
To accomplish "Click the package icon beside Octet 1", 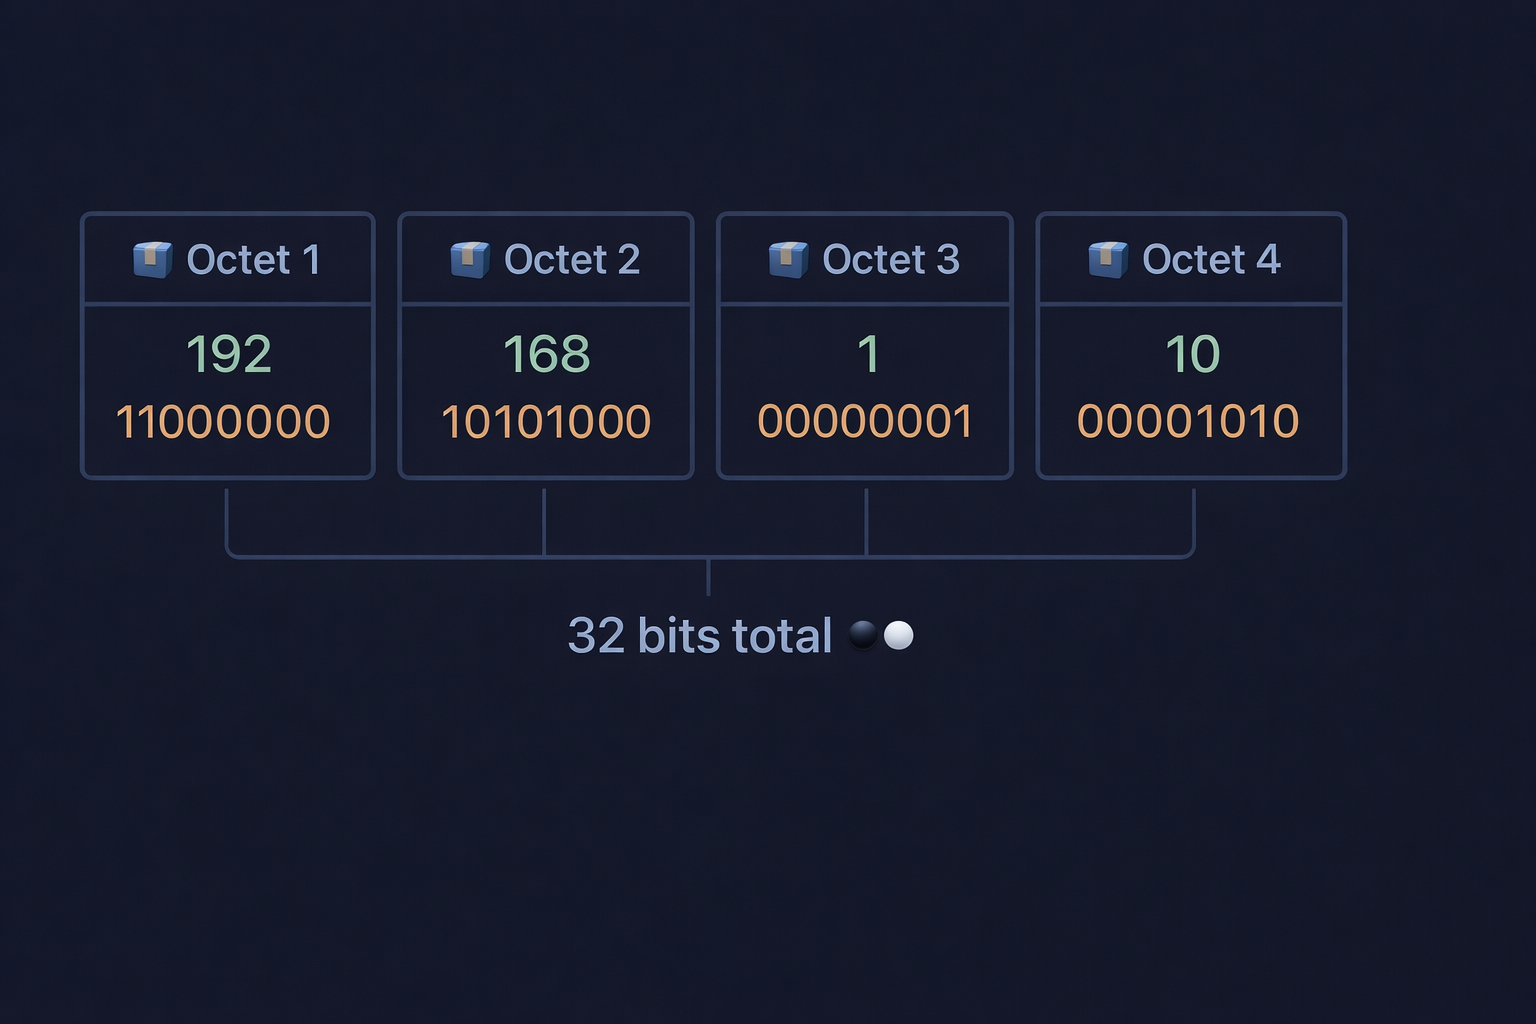I will point(152,260).
